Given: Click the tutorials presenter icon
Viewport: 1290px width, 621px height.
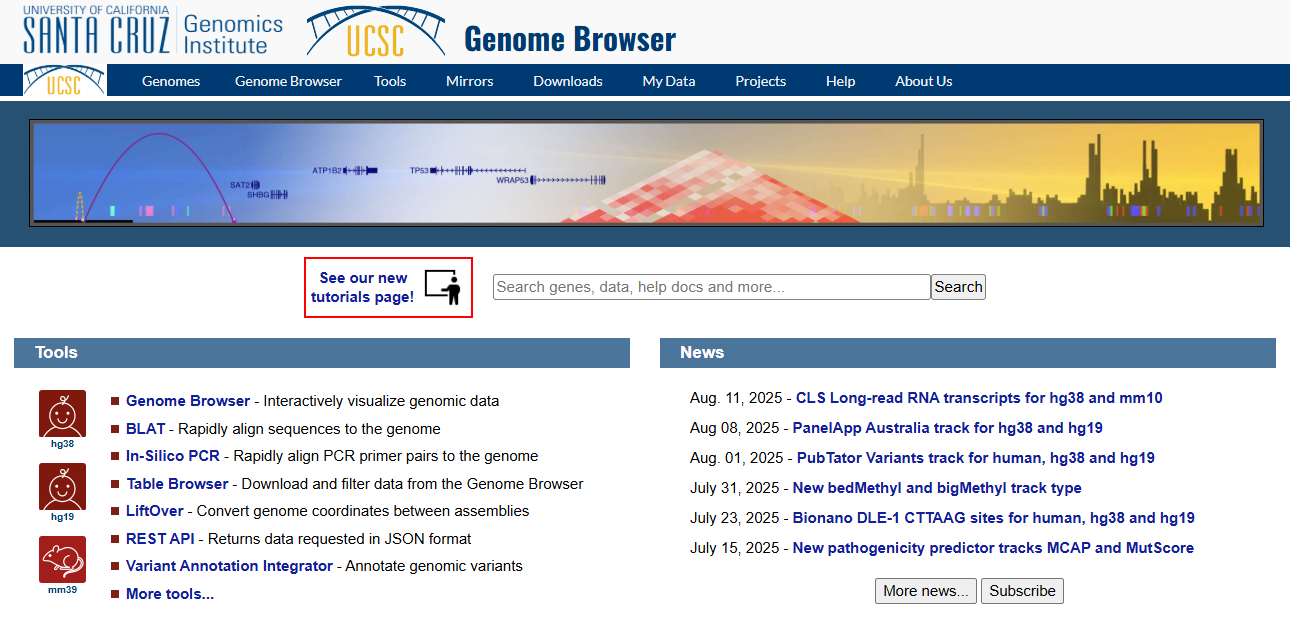Looking at the screenshot, I should (x=442, y=287).
